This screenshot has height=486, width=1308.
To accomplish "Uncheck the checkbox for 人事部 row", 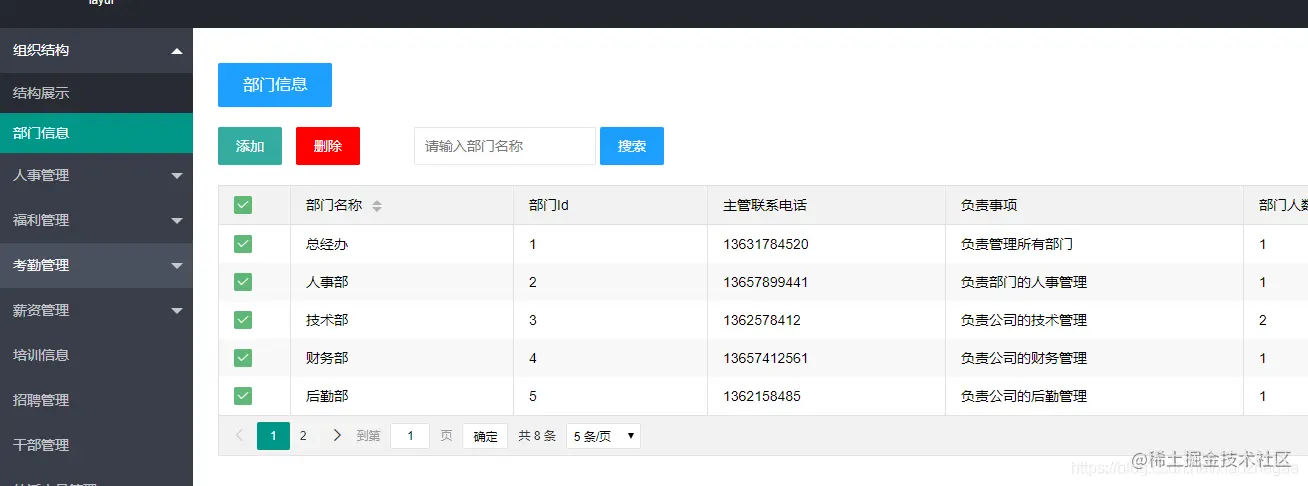I will click(243, 282).
